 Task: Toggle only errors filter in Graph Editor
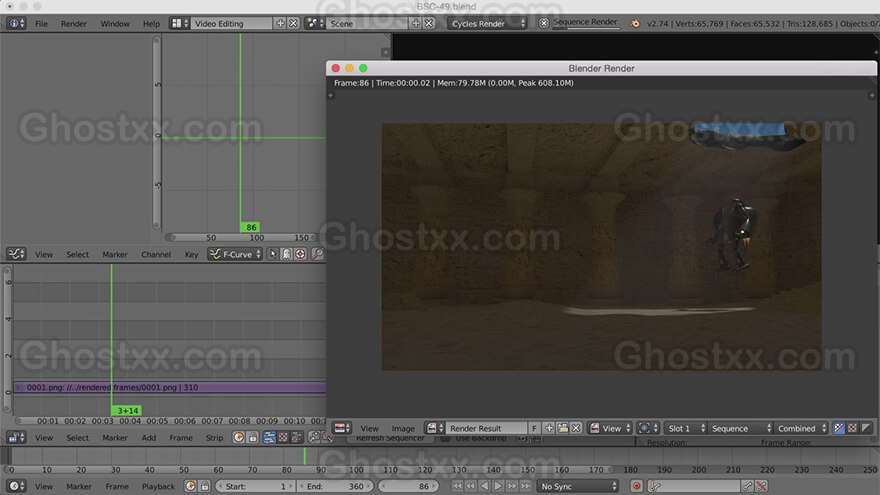[300, 254]
